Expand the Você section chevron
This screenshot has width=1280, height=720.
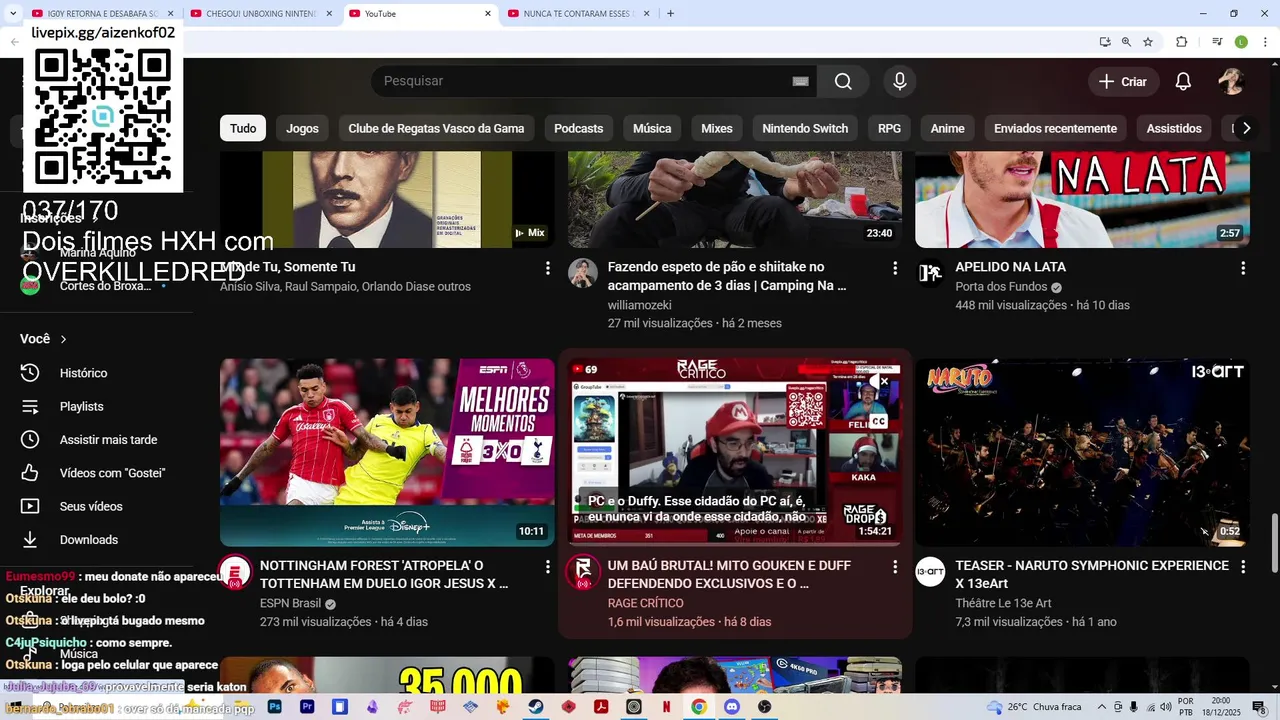(x=63, y=339)
